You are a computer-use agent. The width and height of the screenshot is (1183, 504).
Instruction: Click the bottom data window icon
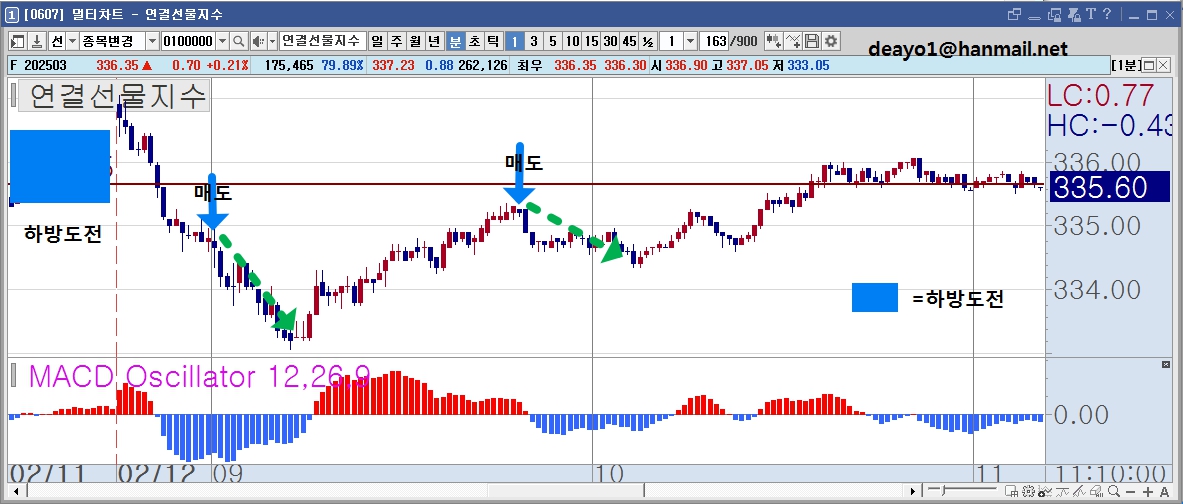1011,491
